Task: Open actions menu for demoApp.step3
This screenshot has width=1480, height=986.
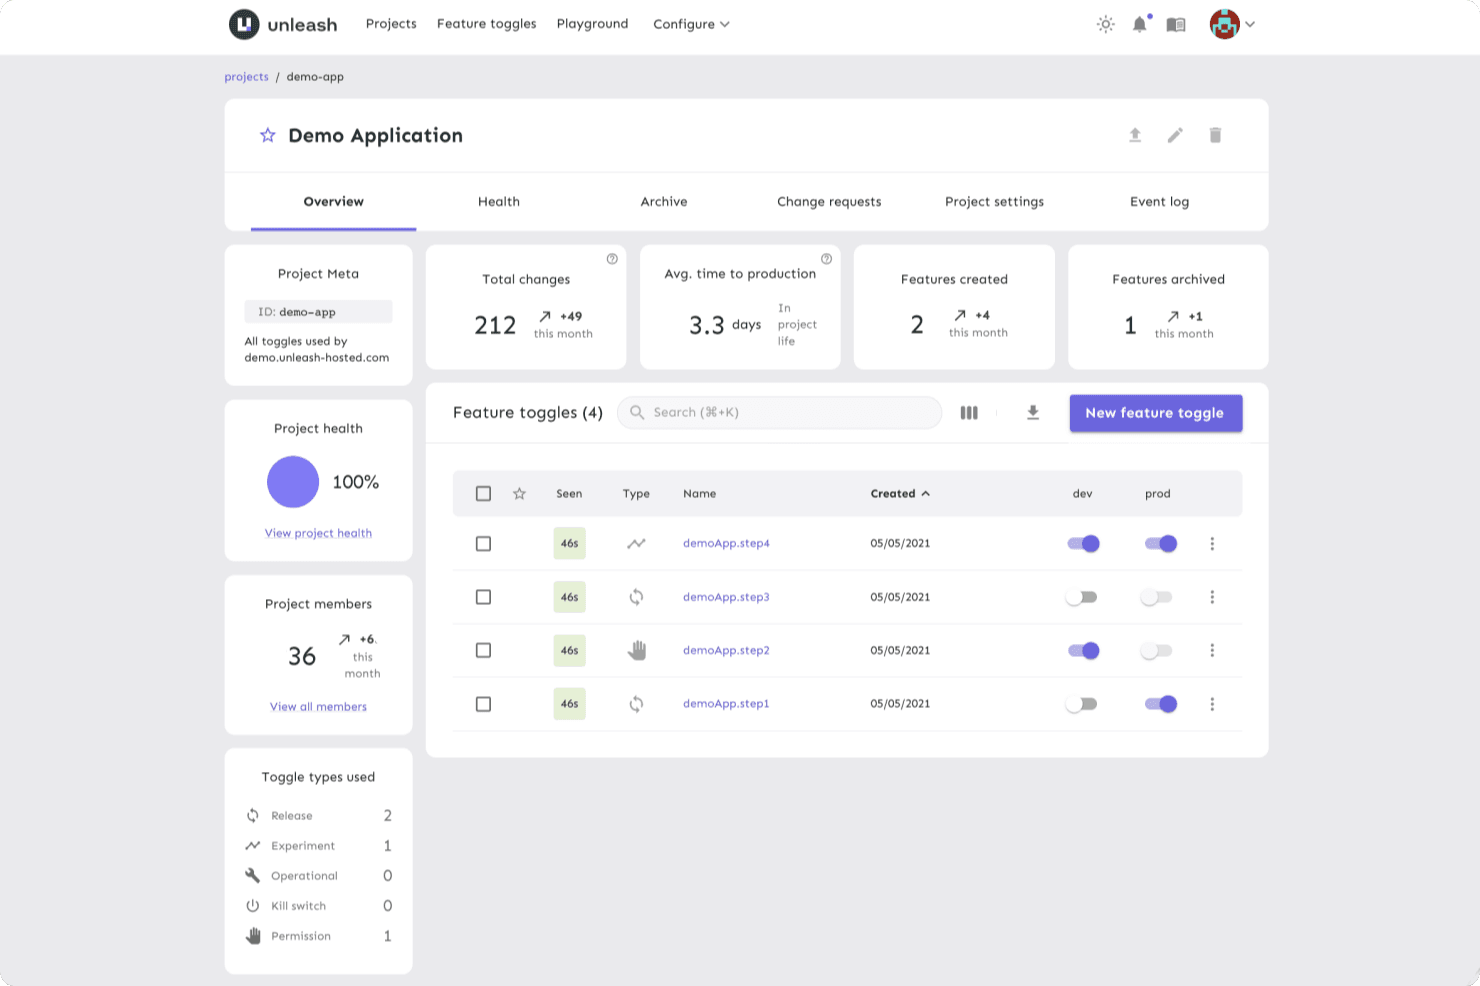Action: tap(1212, 597)
